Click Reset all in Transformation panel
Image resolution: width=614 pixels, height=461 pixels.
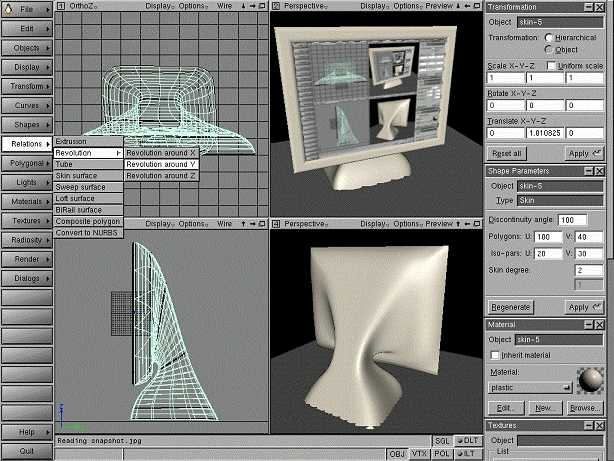[507, 153]
